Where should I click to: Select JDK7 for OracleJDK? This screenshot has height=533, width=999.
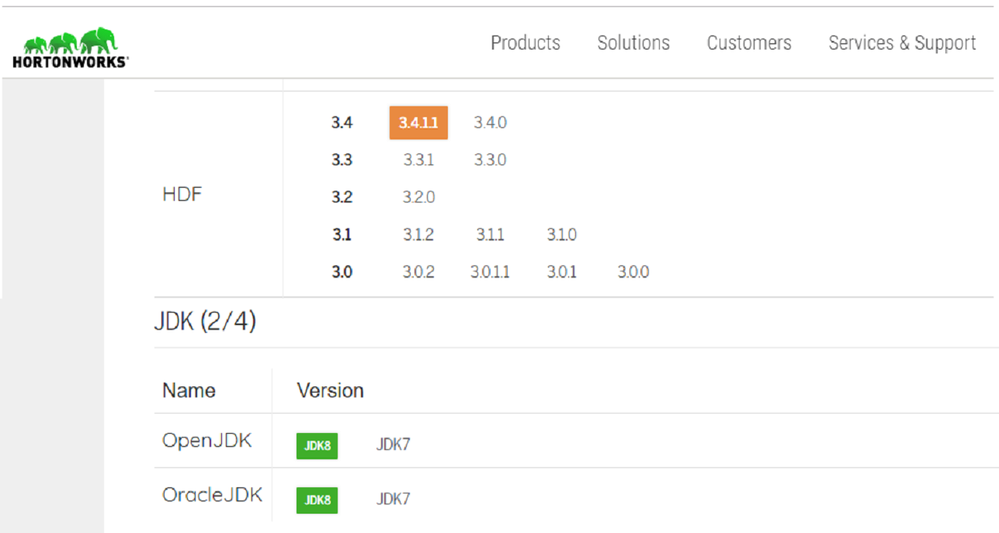pyautogui.click(x=393, y=499)
